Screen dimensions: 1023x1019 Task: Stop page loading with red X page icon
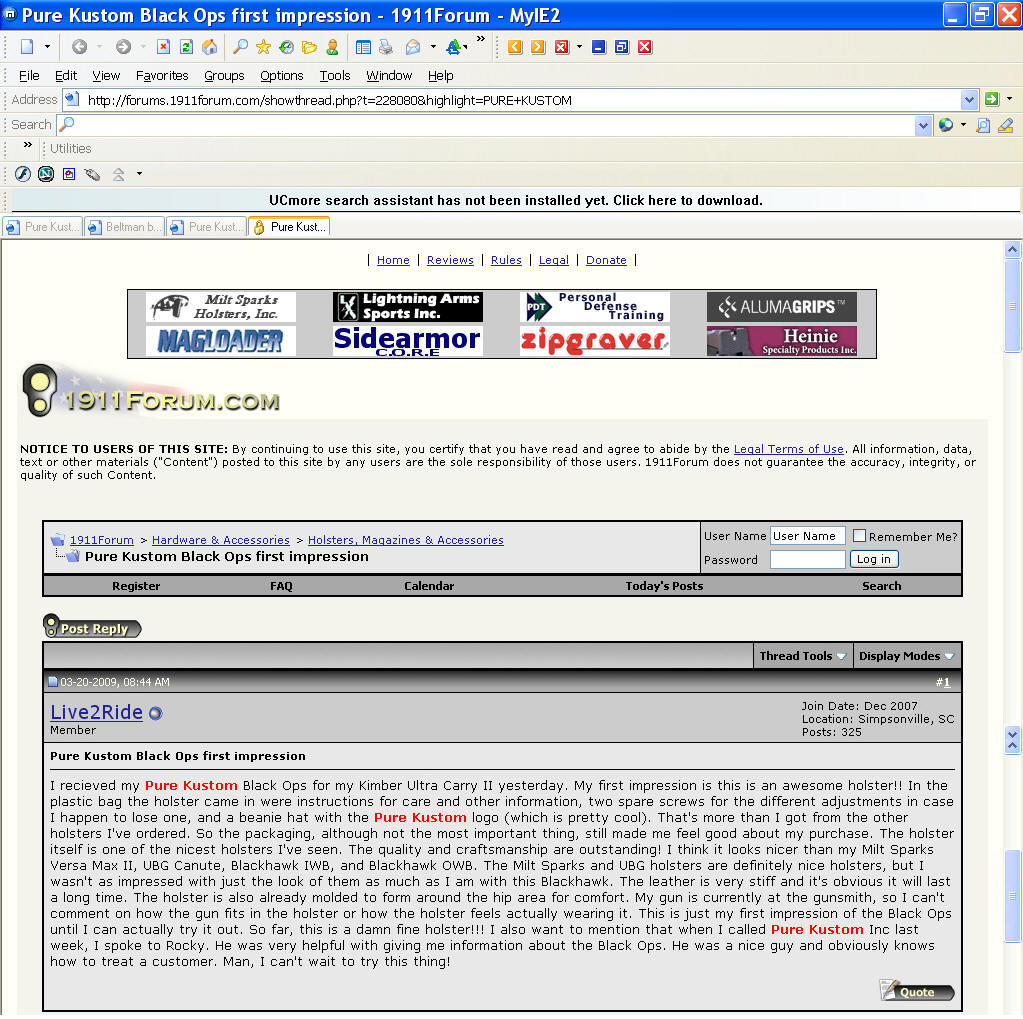click(x=163, y=47)
